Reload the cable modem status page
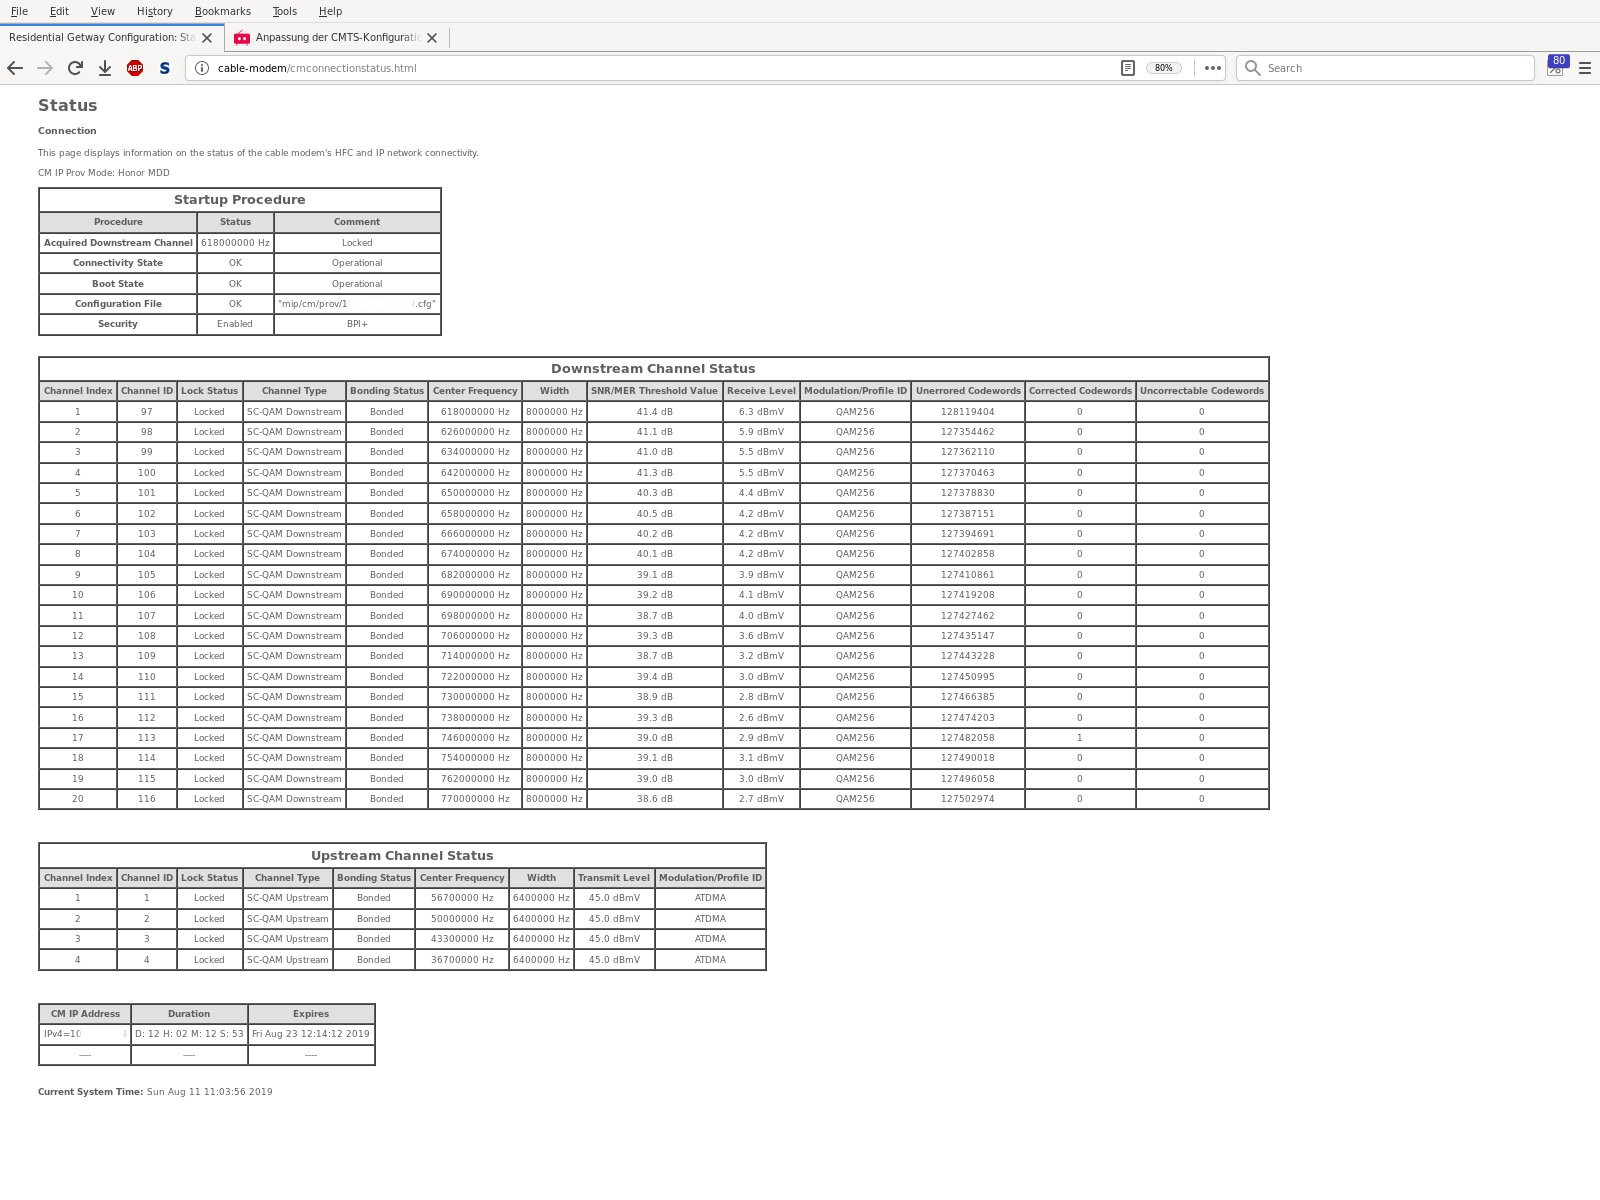The height and width of the screenshot is (1200, 1600). (75, 68)
